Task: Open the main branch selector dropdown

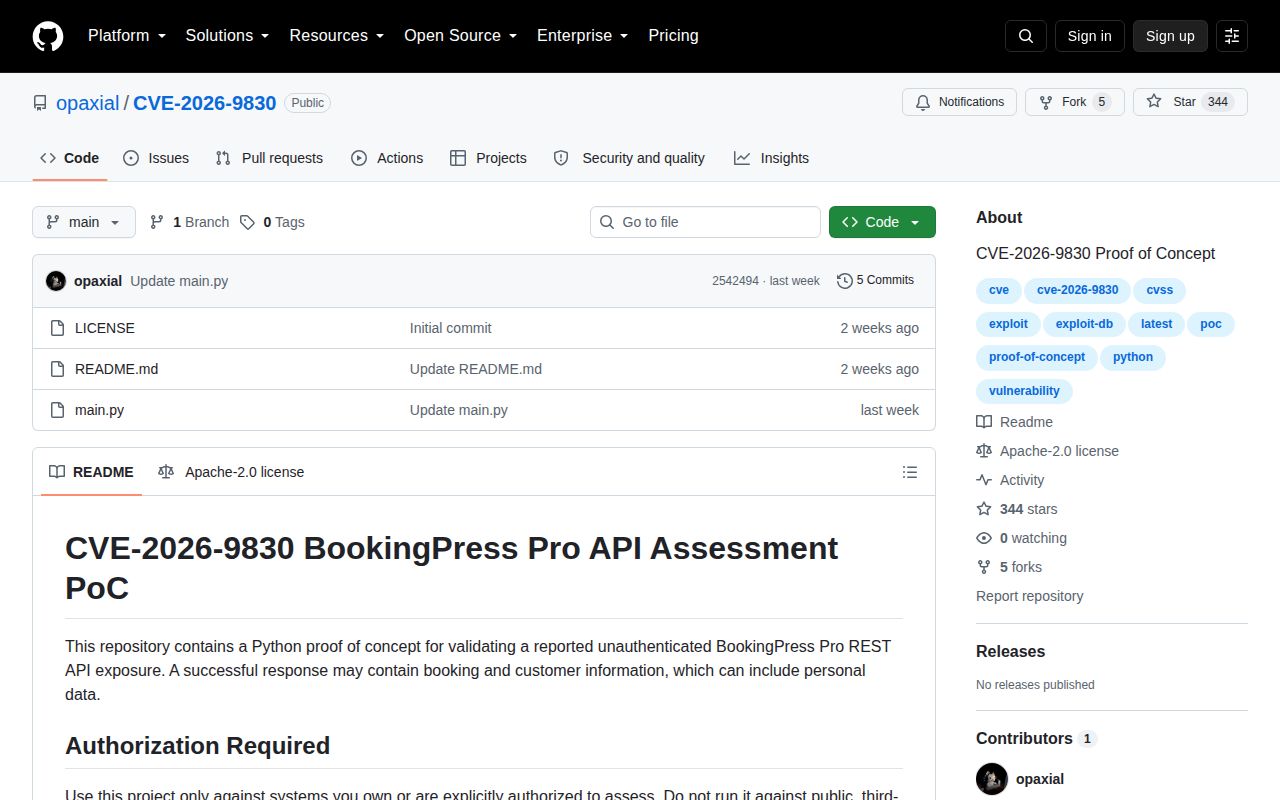Action: pos(84,222)
